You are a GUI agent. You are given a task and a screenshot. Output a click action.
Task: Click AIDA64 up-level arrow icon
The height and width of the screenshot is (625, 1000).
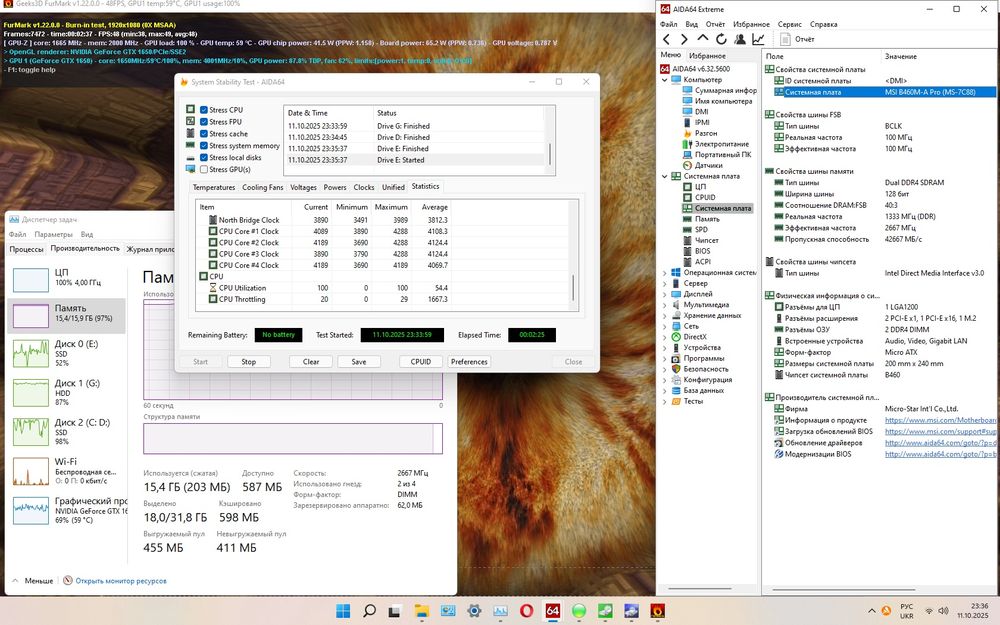point(703,39)
